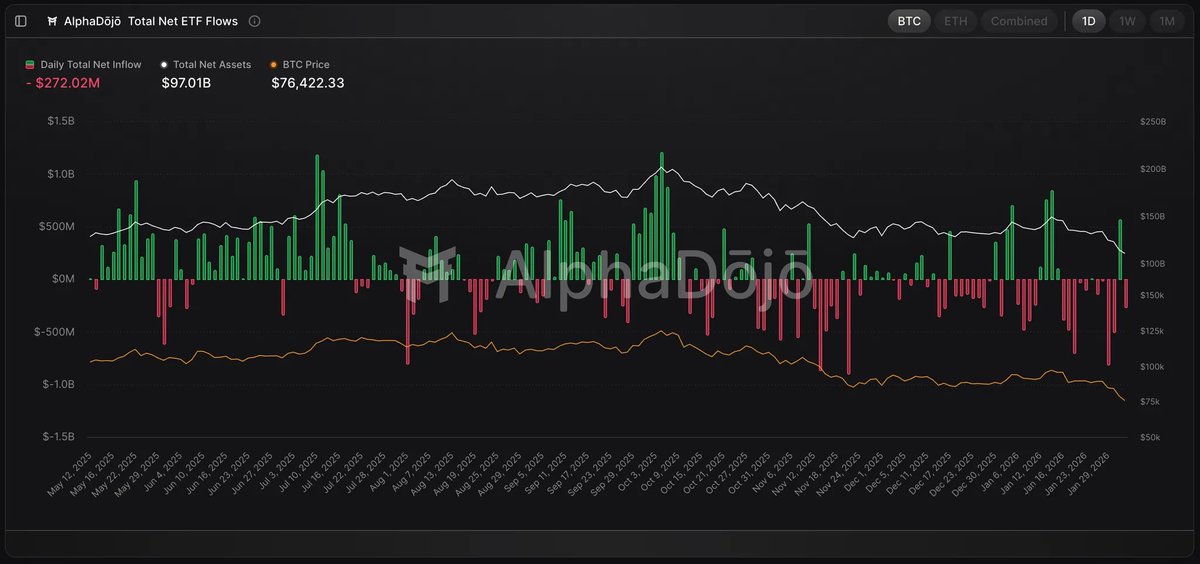Click the $-1.5B left axis label
The height and width of the screenshot is (564, 1200).
pyautogui.click(x=60, y=437)
